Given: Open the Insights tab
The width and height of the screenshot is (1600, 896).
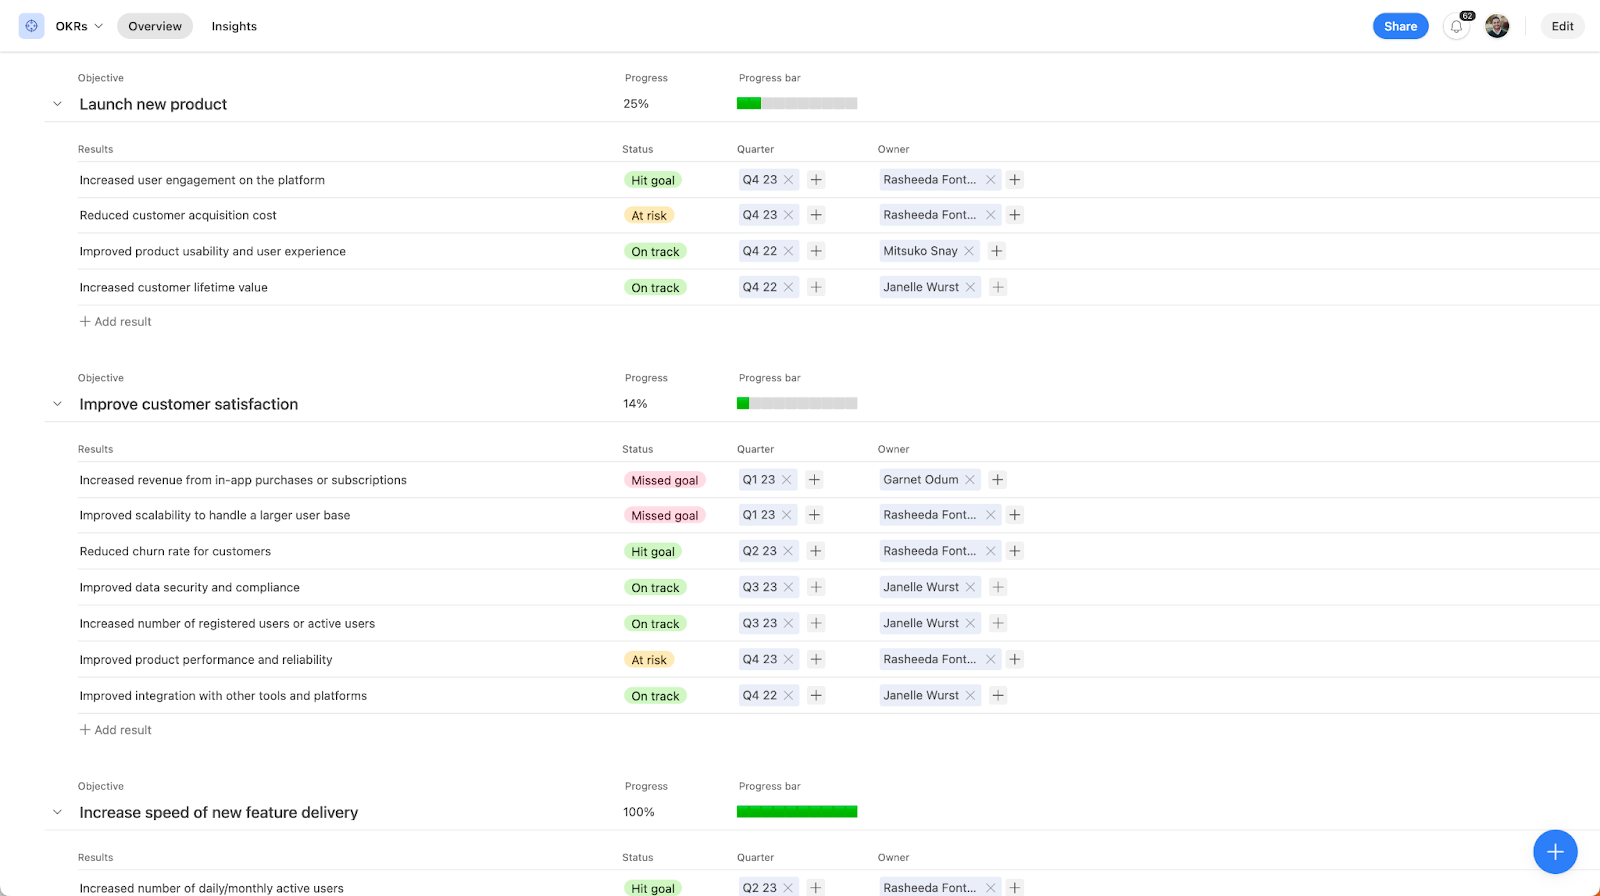Looking at the screenshot, I should pos(234,26).
